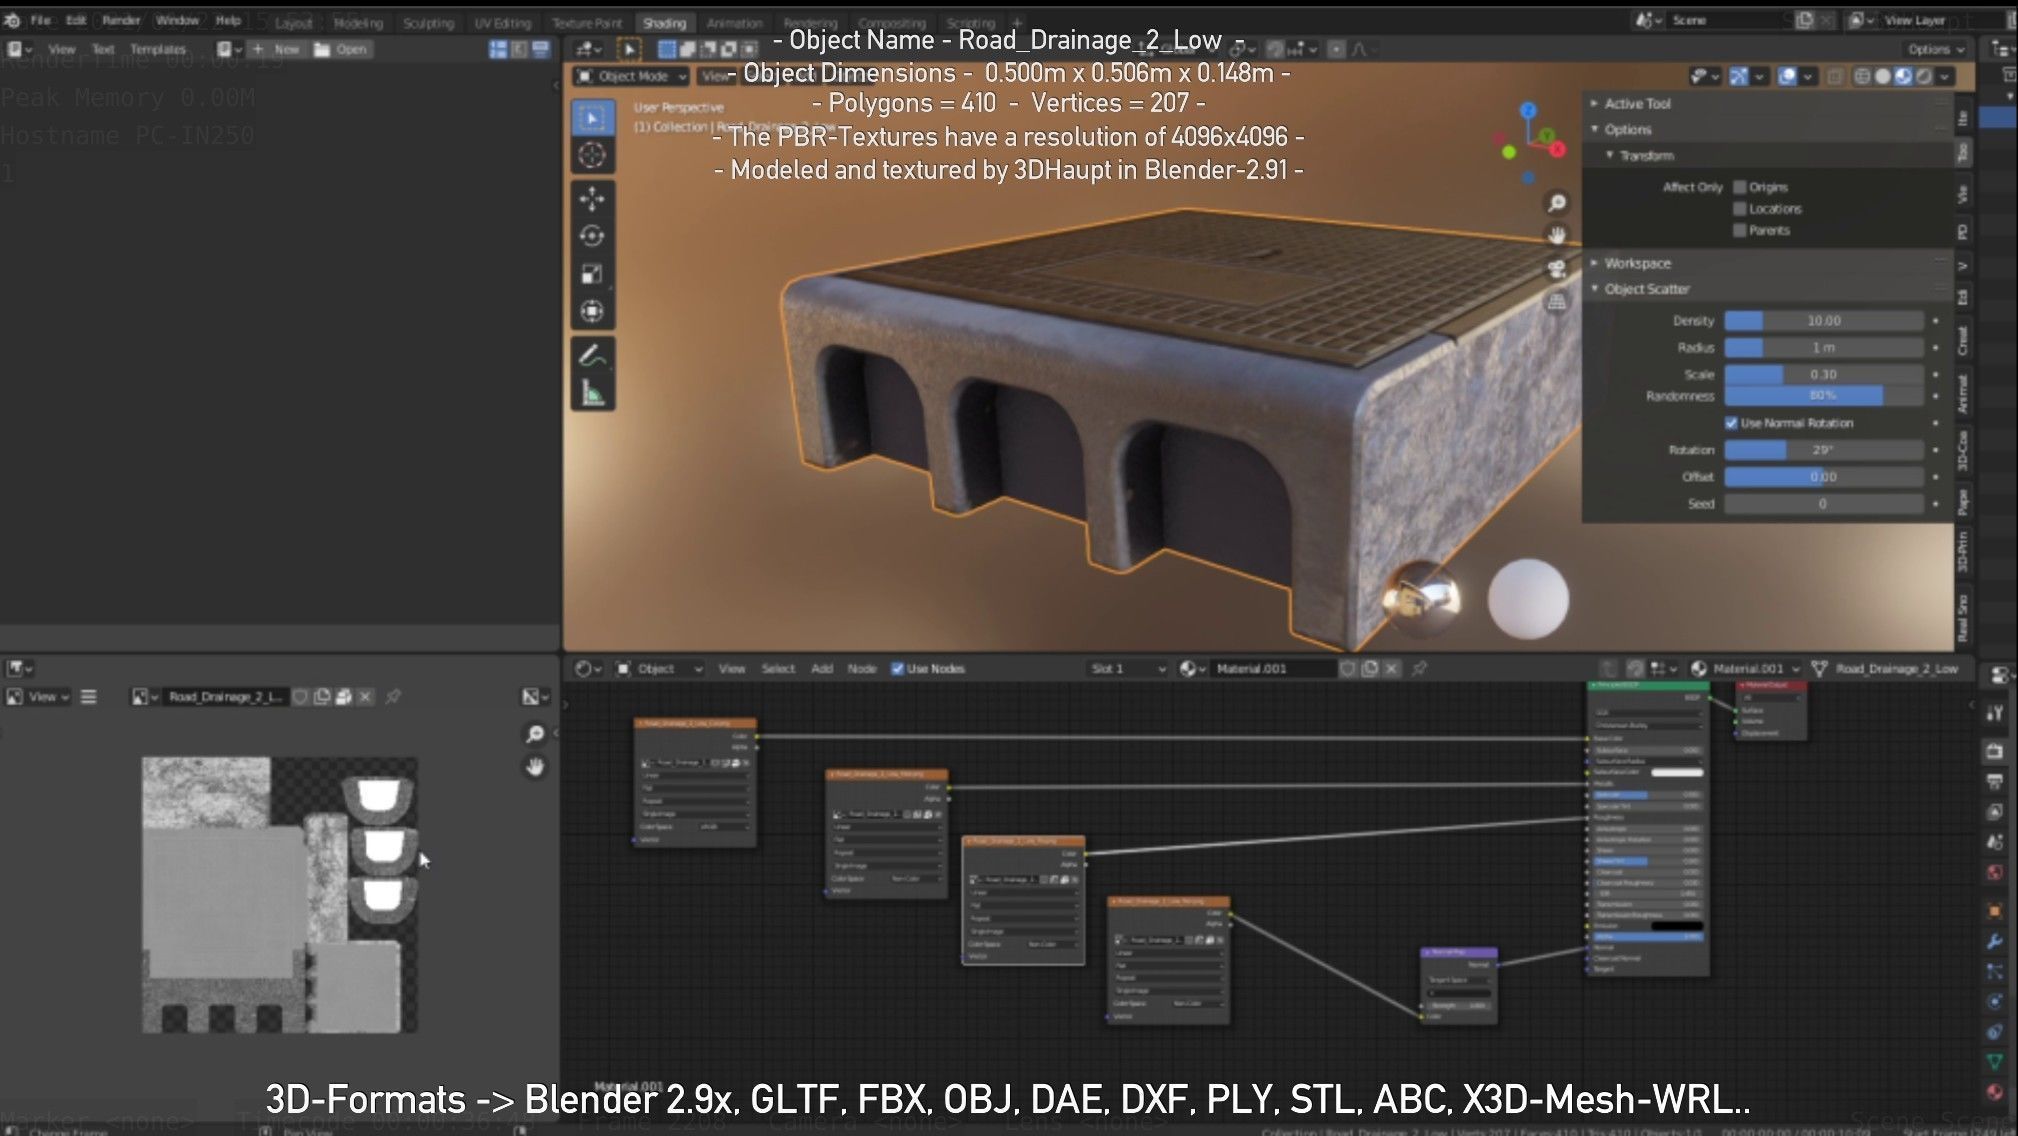Screen dimensions: 2018x1136
Task: Uncheck Use Normal Rotation
Action: 1731,423
